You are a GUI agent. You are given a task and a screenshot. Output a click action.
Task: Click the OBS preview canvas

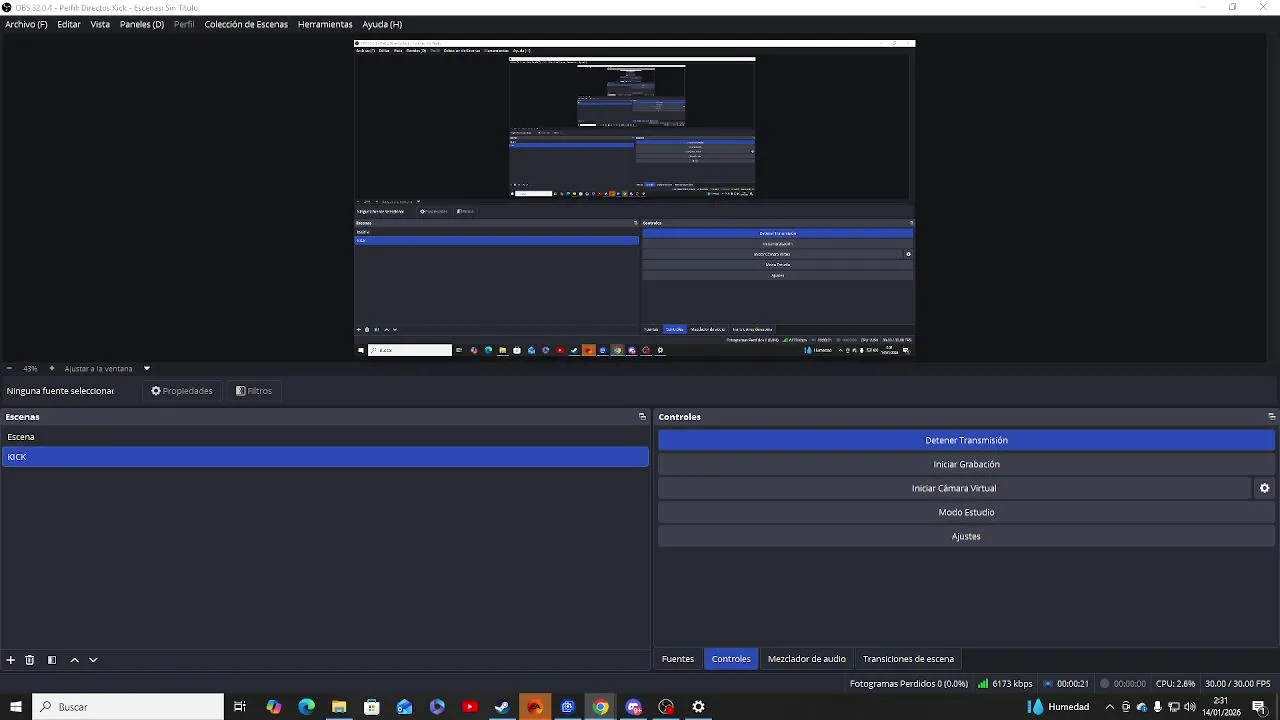[635, 198]
